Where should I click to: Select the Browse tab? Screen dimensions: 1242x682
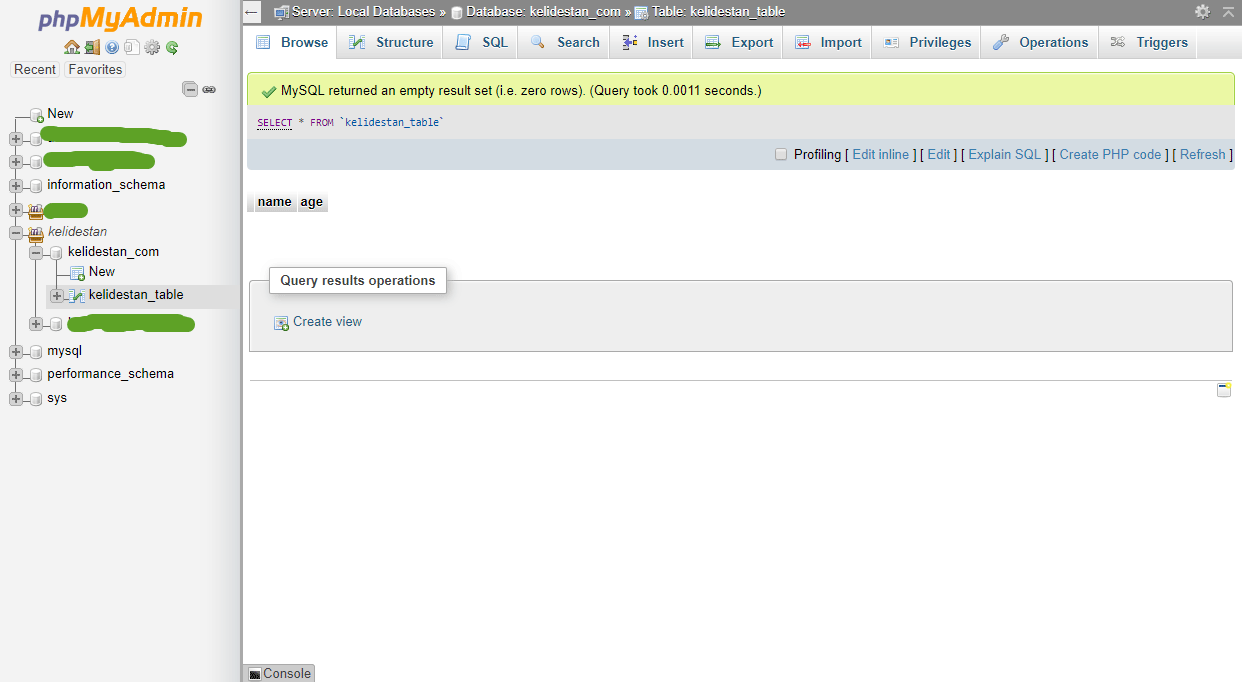291,42
